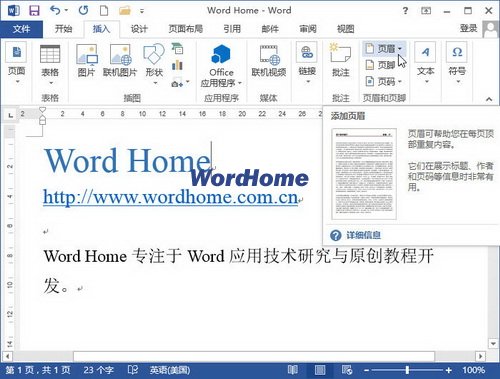
Task: Click the horizontal scrollbar right arrow
Action: click(480, 356)
